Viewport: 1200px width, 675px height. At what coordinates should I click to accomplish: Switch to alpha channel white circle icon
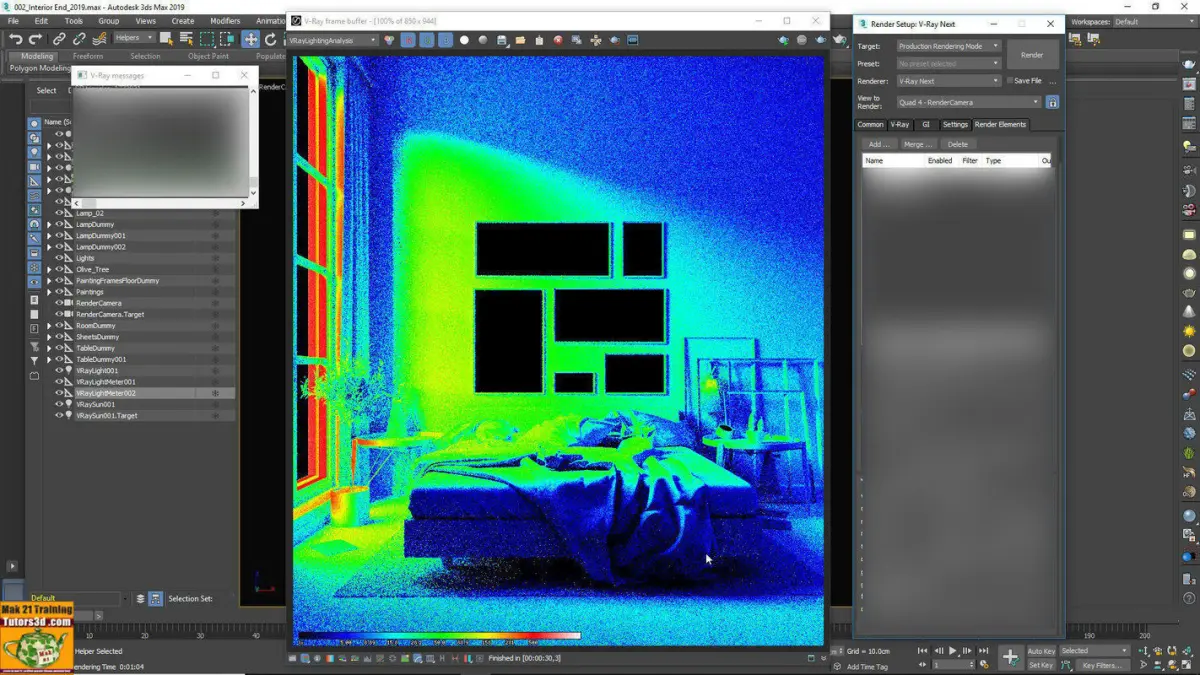click(x=464, y=40)
